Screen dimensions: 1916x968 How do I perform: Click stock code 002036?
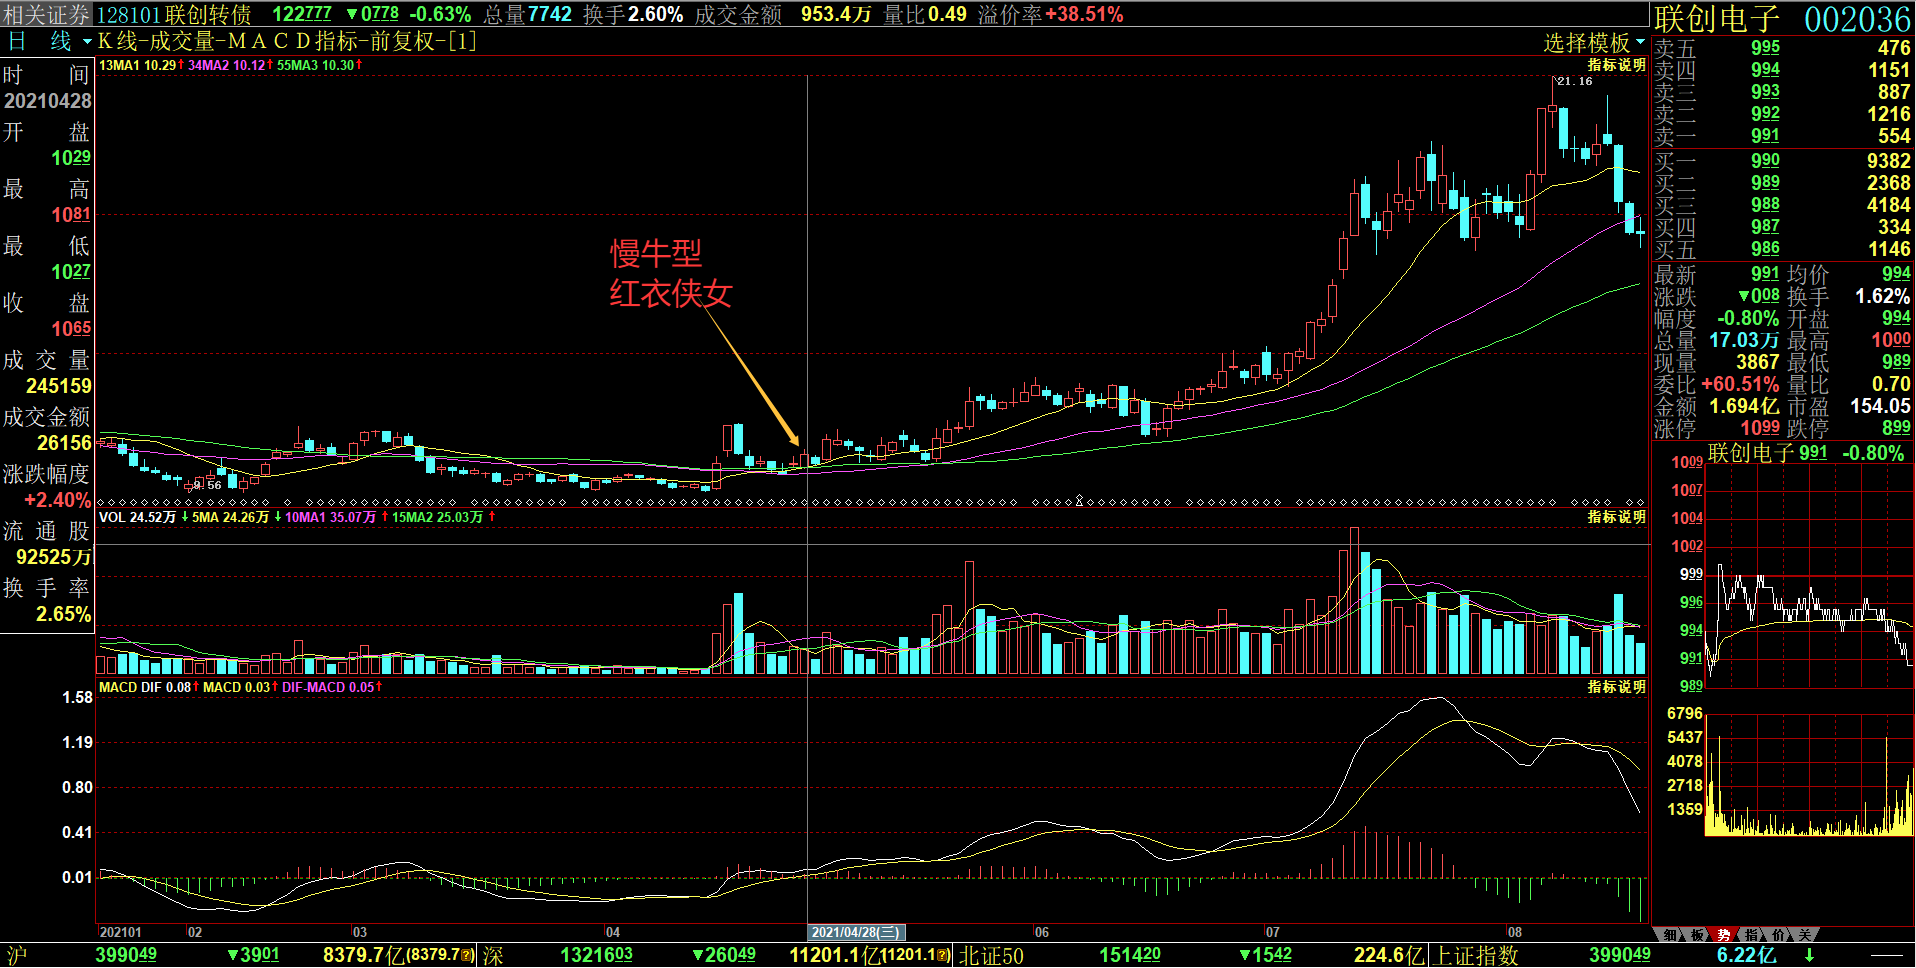(x=1857, y=19)
